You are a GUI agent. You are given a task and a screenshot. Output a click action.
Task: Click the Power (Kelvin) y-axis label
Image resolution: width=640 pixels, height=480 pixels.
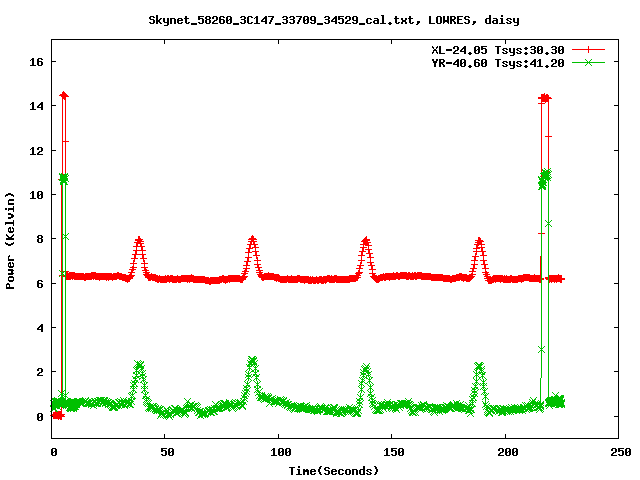coord(10,241)
